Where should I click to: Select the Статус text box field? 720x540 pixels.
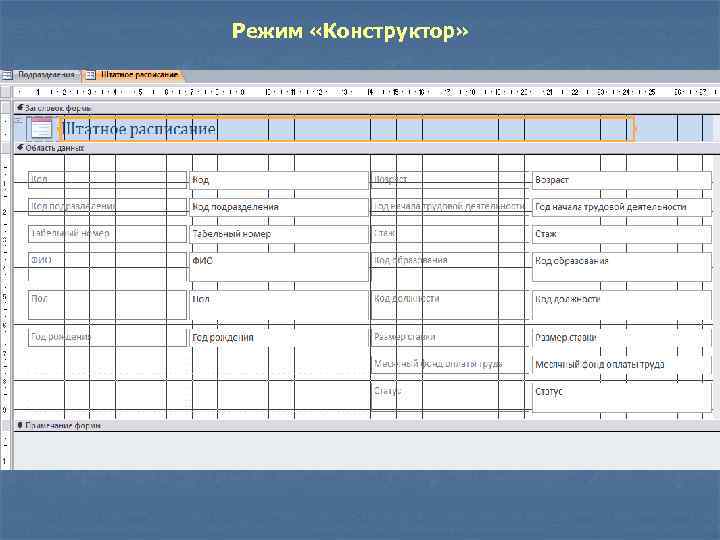pyautogui.click(x=622, y=397)
